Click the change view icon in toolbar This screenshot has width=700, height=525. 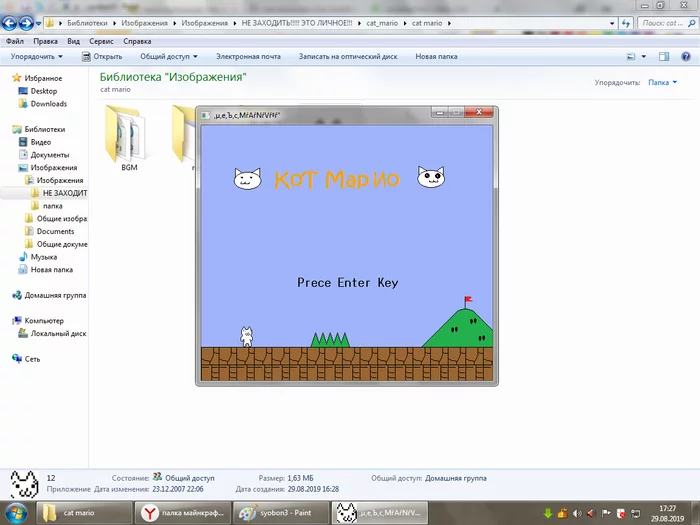[x=631, y=57]
